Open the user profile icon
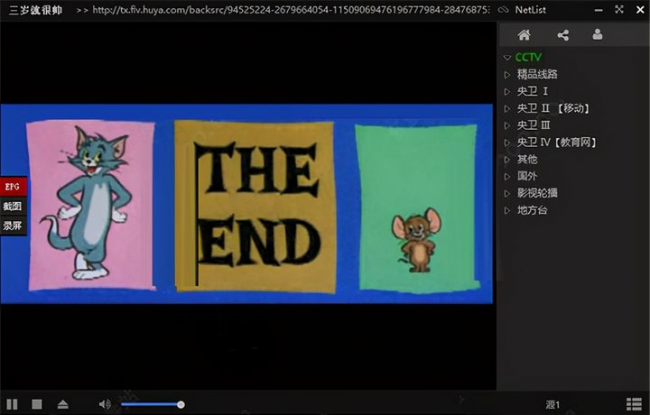 [597, 34]
